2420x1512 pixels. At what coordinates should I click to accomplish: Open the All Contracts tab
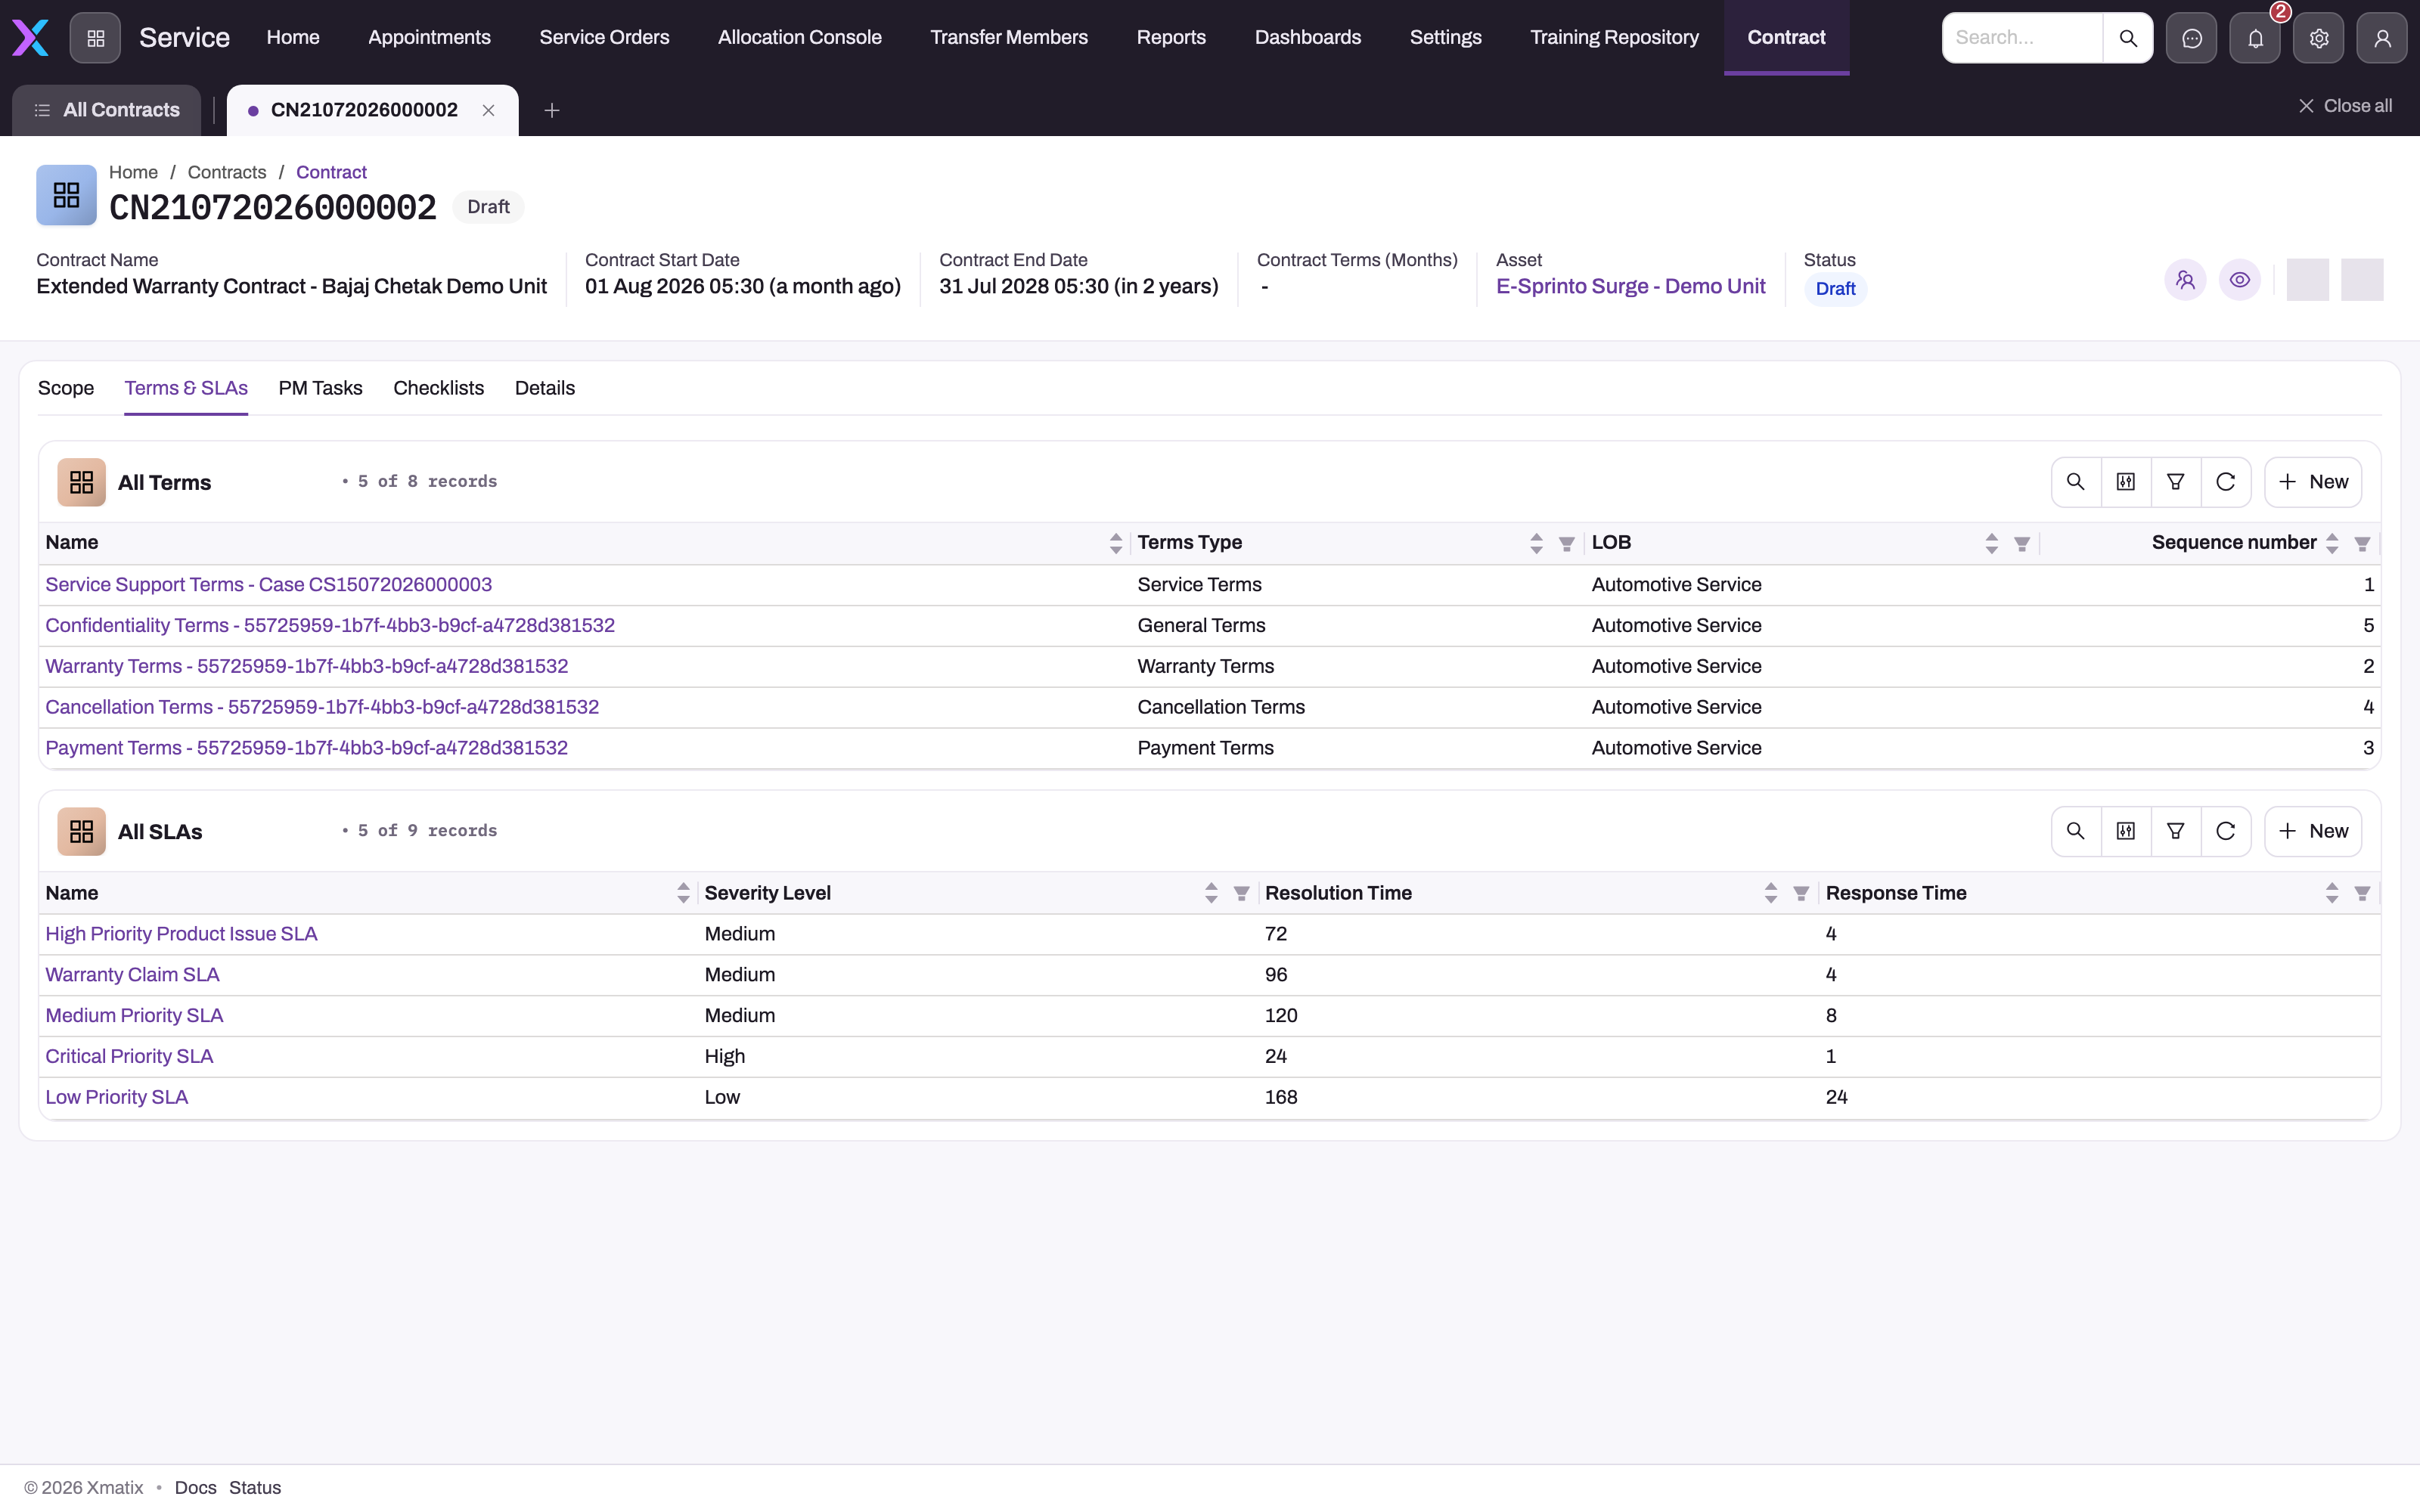107,110
